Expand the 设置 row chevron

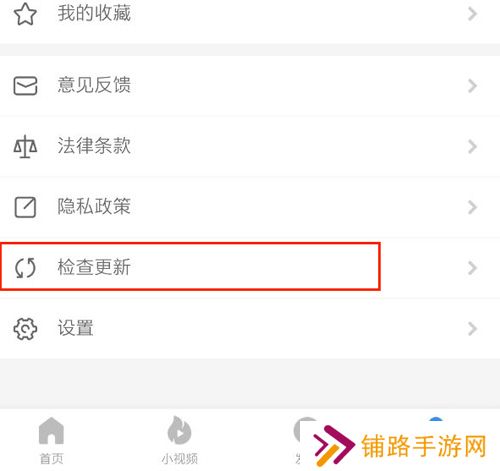[472, 329]
